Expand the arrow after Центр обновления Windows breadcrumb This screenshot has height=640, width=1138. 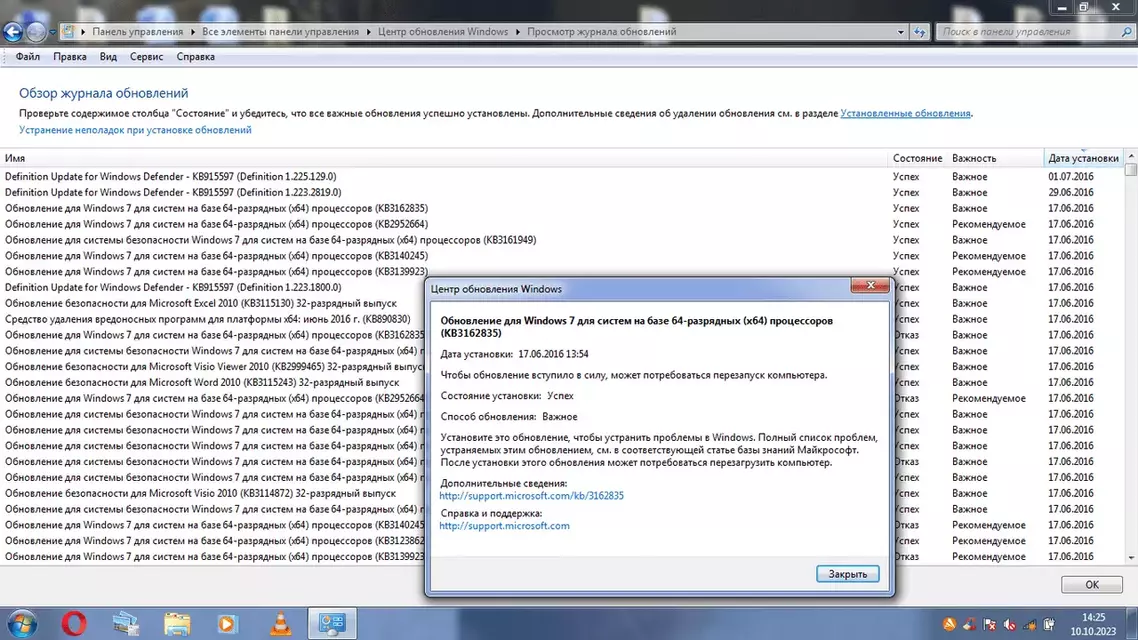tap(518, 32)
